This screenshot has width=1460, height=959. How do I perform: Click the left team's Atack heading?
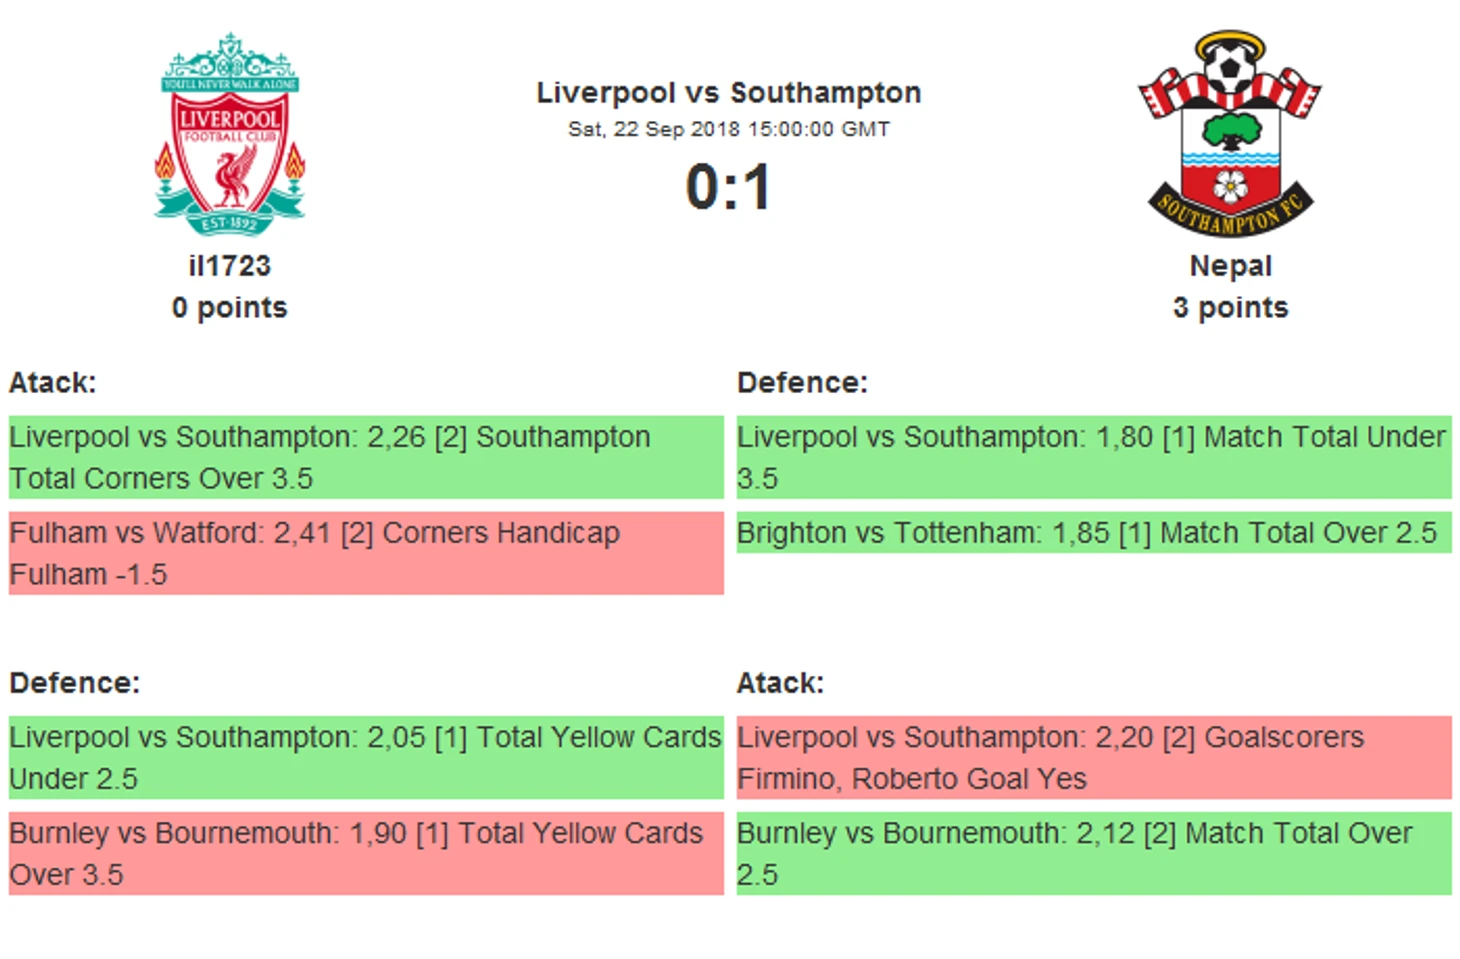coord(53,382)
